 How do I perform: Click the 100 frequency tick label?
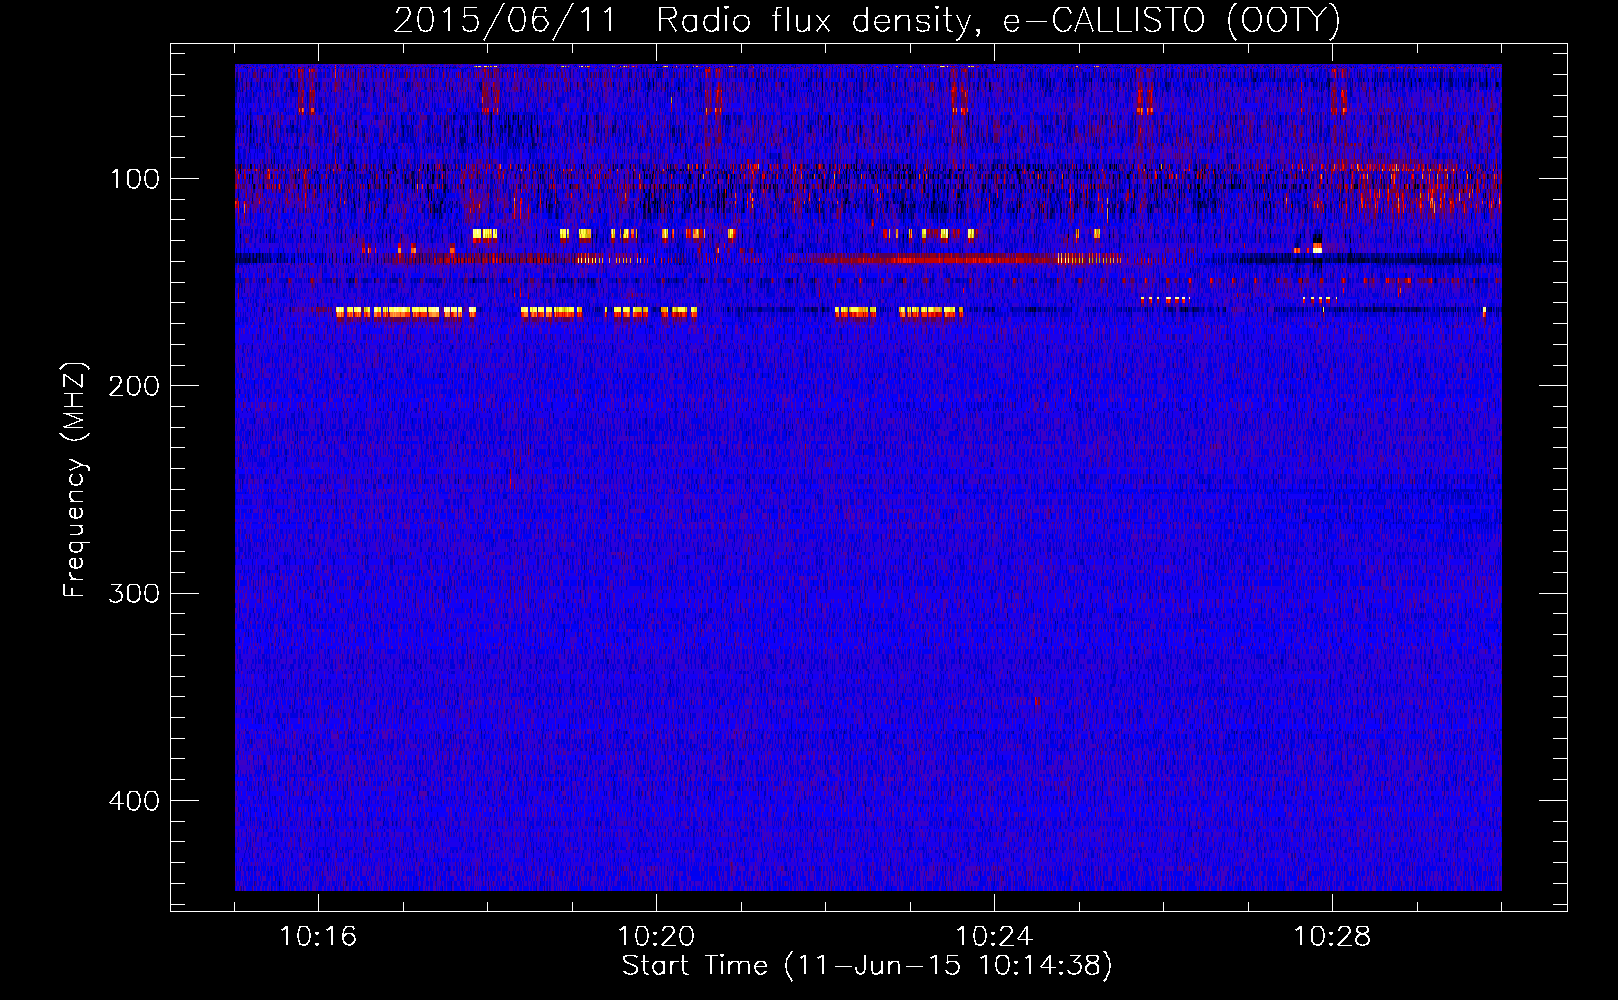(x=135, y=179)
